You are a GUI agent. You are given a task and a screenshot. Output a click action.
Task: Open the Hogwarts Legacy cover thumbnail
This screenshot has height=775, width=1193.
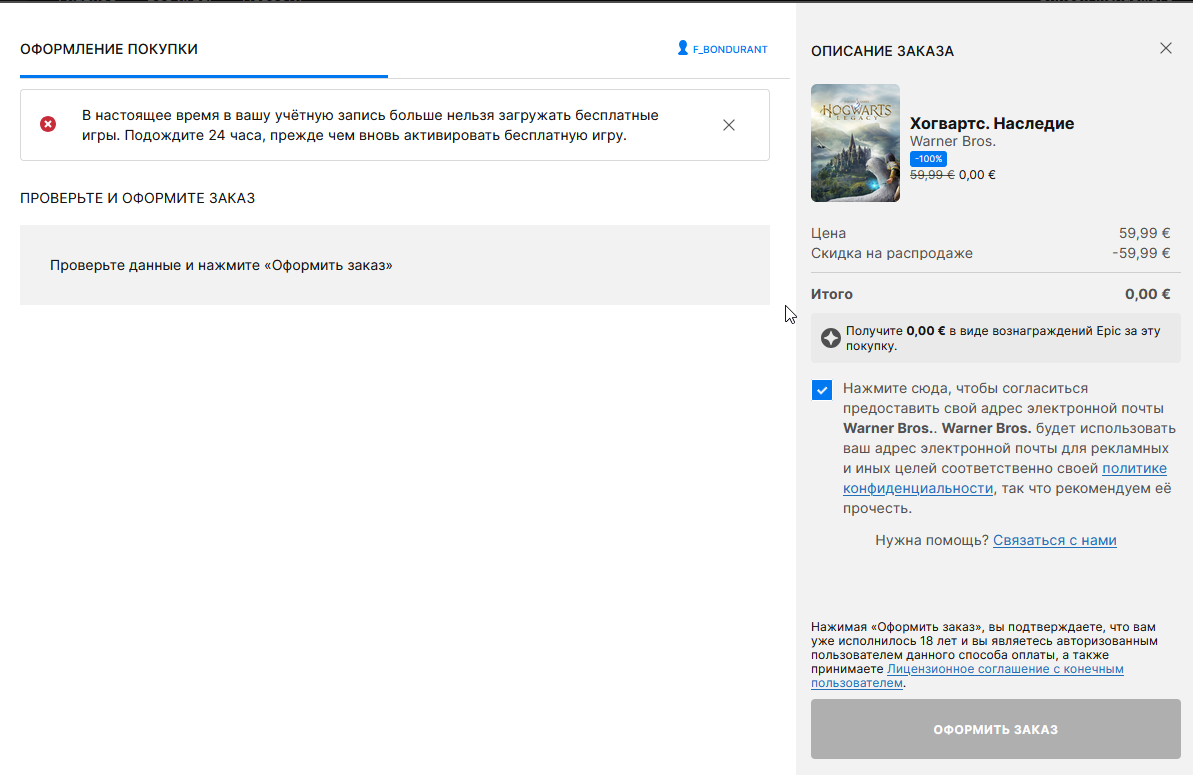855,143
